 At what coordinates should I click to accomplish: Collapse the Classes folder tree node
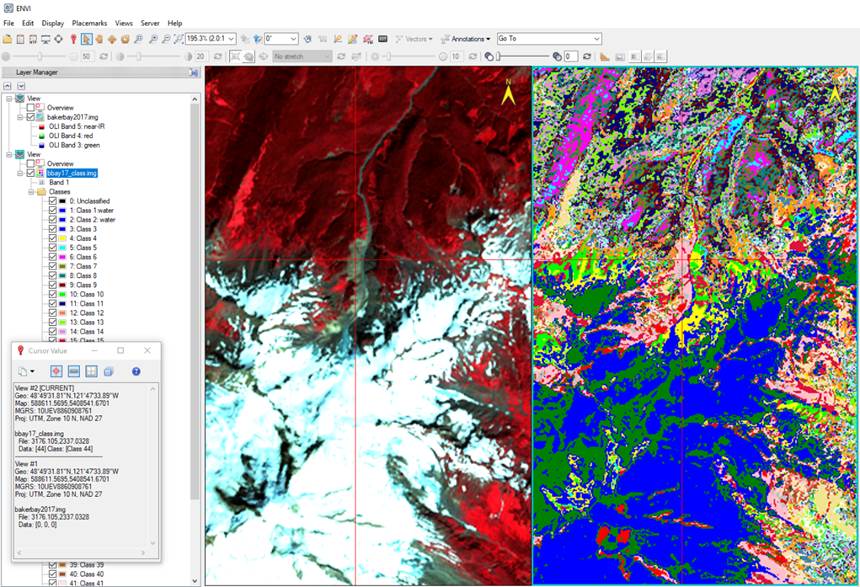31,192
